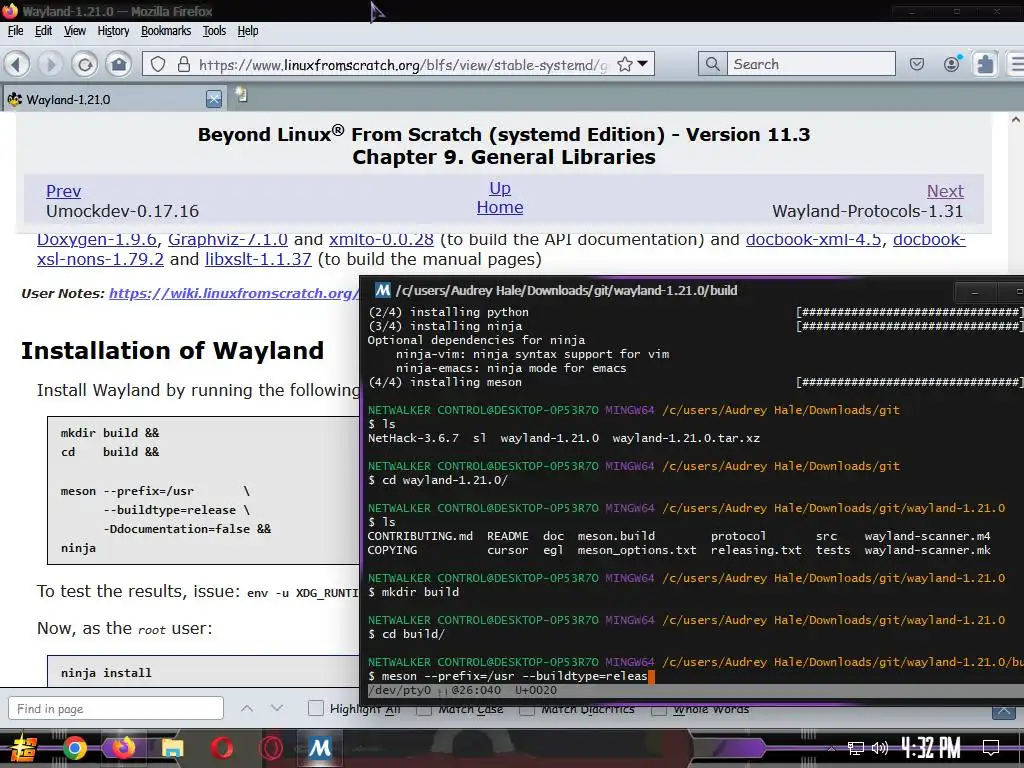
Task: Click Firefox forward navigation button
Action: (x=50, y=64)
